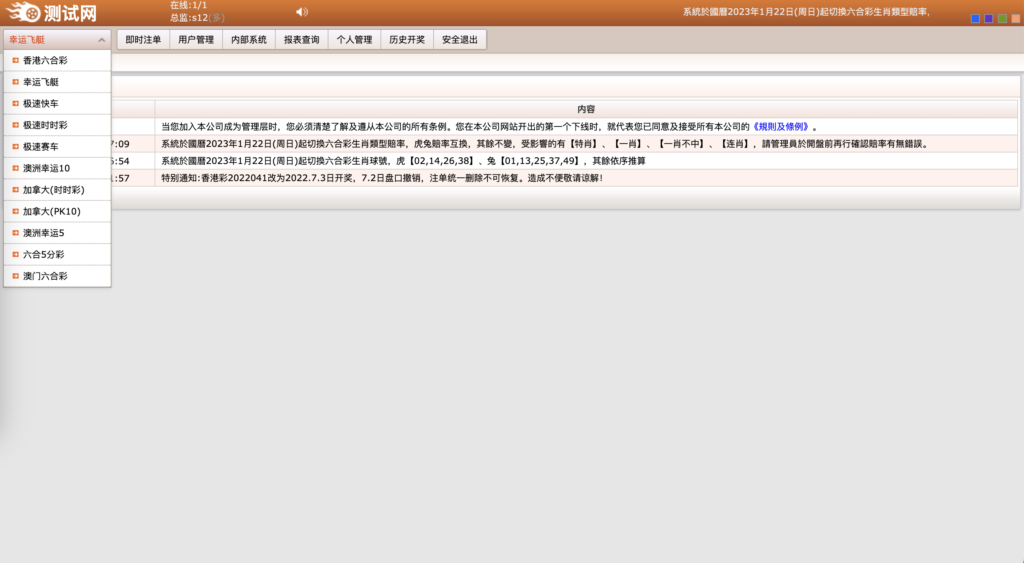This screenshot has width=1024, height=563.
Task: Click the icon beside 香港六合彩
Action: 15,61
